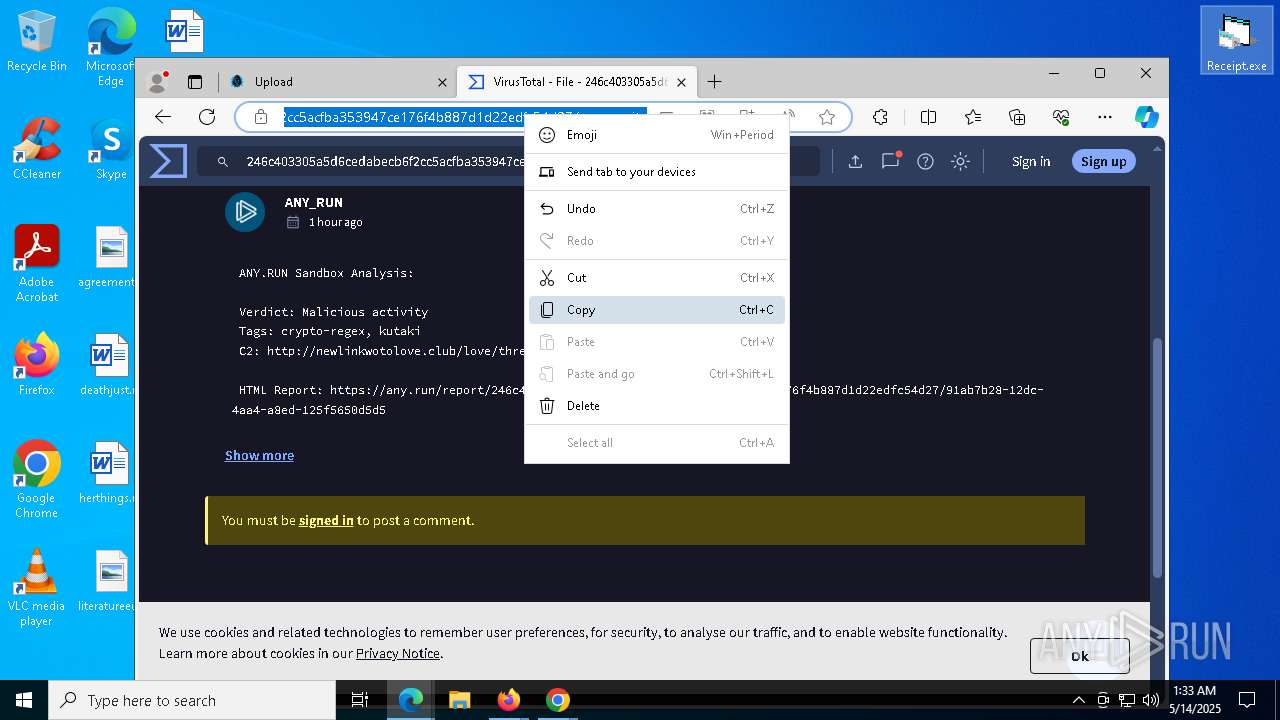
Task: Open the Privacy Notice link
Action: click(x=398, y=653)
